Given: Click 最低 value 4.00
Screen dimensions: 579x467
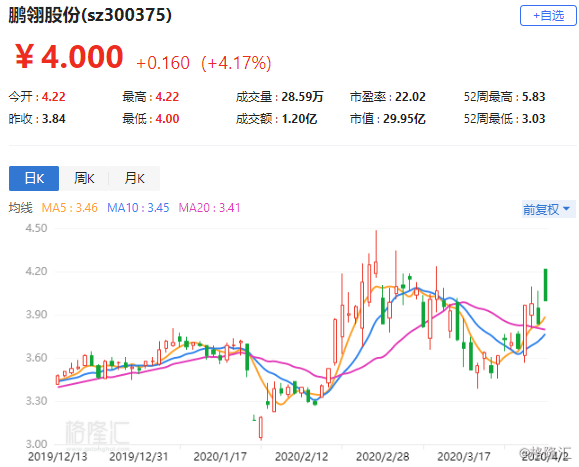Looking at the screenshot, I should (x=167, y=119).
